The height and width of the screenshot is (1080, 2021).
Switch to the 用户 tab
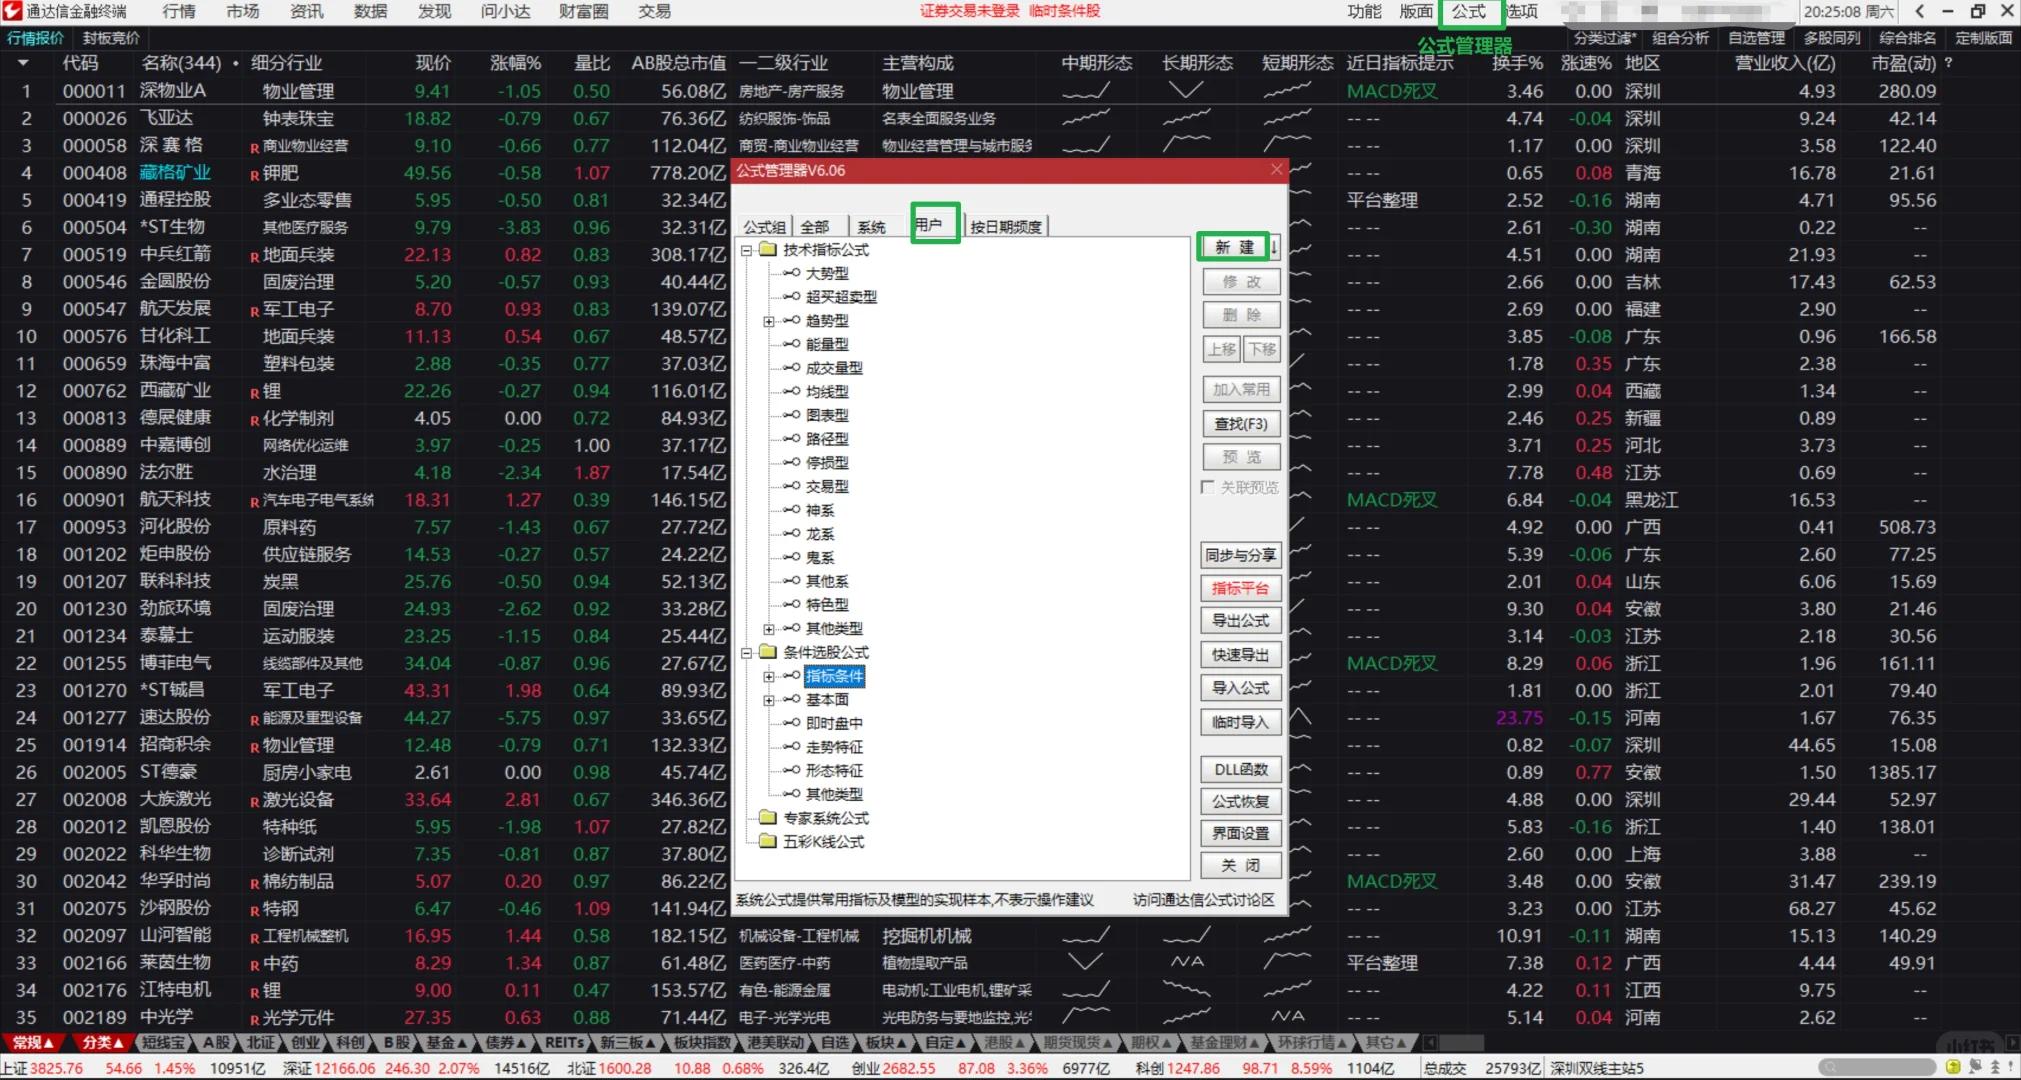[930, 224]
